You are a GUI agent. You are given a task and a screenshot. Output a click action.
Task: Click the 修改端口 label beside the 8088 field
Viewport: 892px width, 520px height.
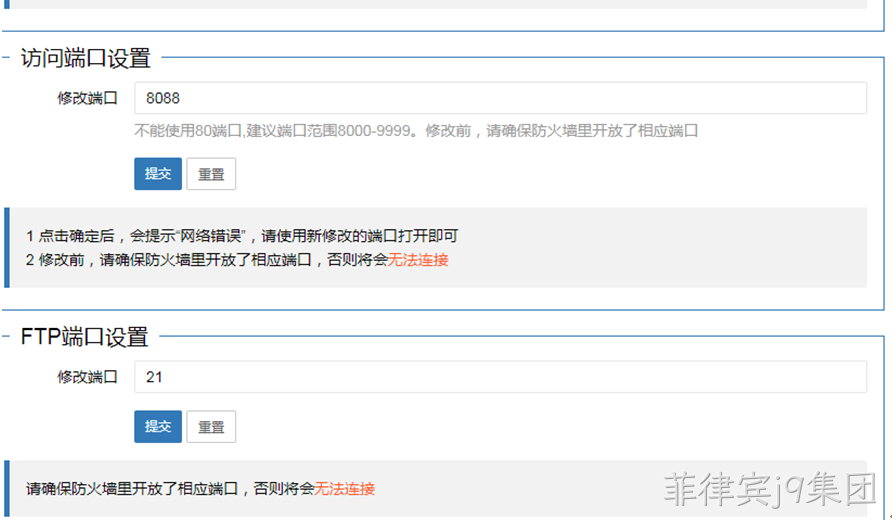tap(87, 98)
